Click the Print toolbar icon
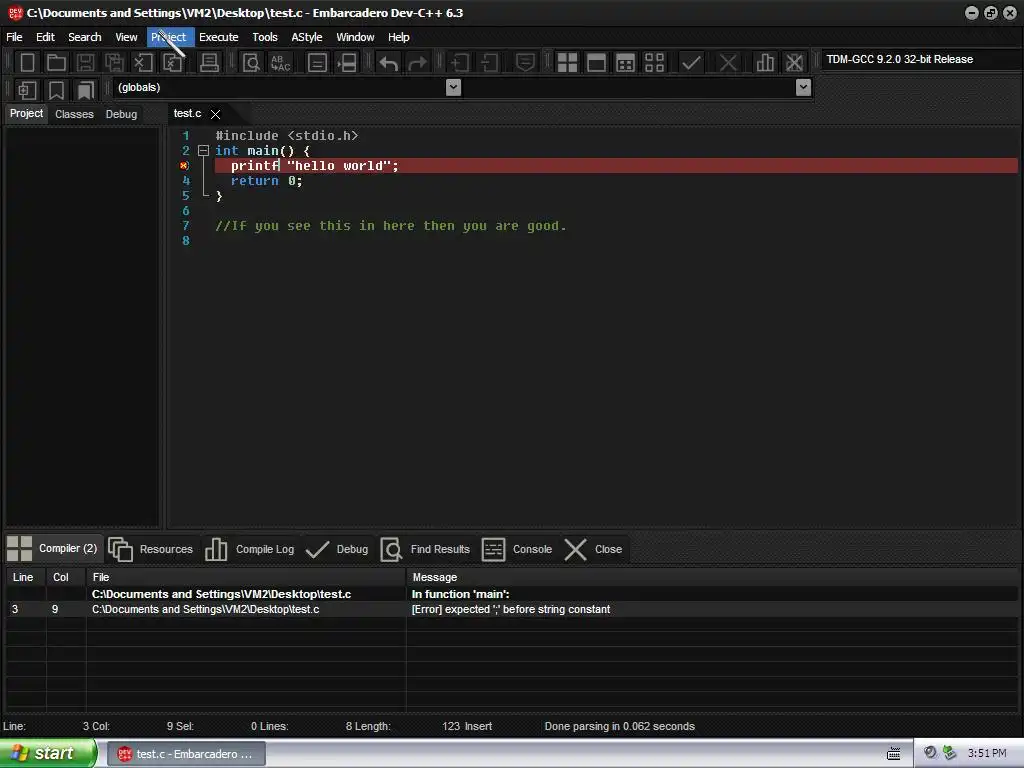Image resolution: width=1024 pixels, height=768 pixels. tap(209, 63)
